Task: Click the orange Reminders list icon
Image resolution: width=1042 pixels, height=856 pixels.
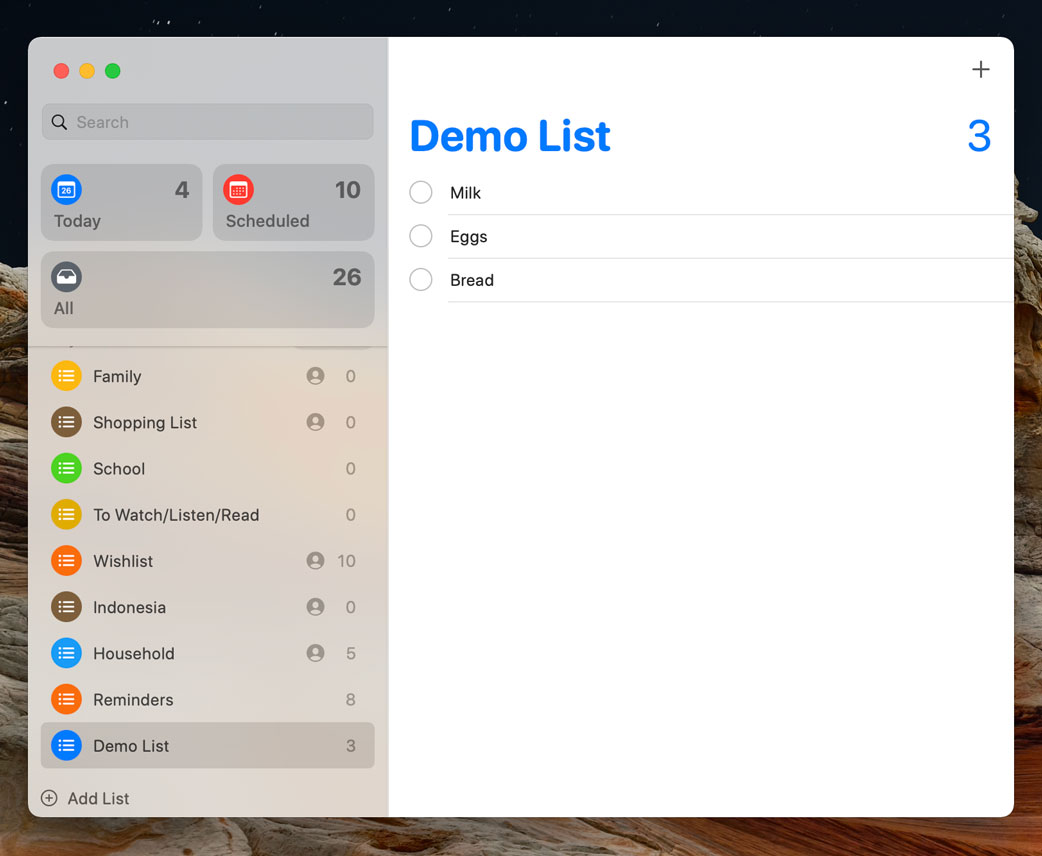Action: 66,699
